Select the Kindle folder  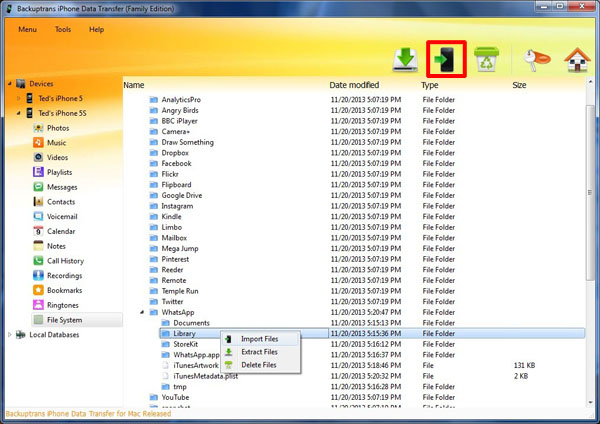point(171,217)
